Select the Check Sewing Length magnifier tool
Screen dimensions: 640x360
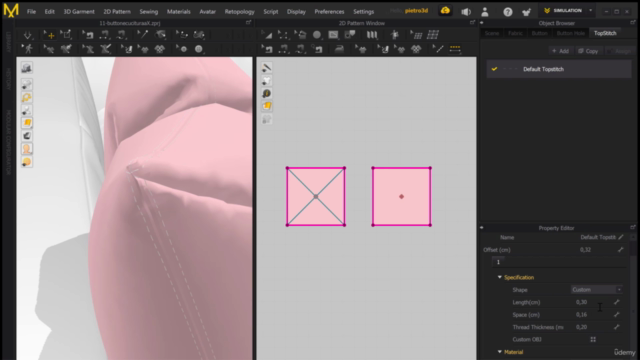point(317,49)
